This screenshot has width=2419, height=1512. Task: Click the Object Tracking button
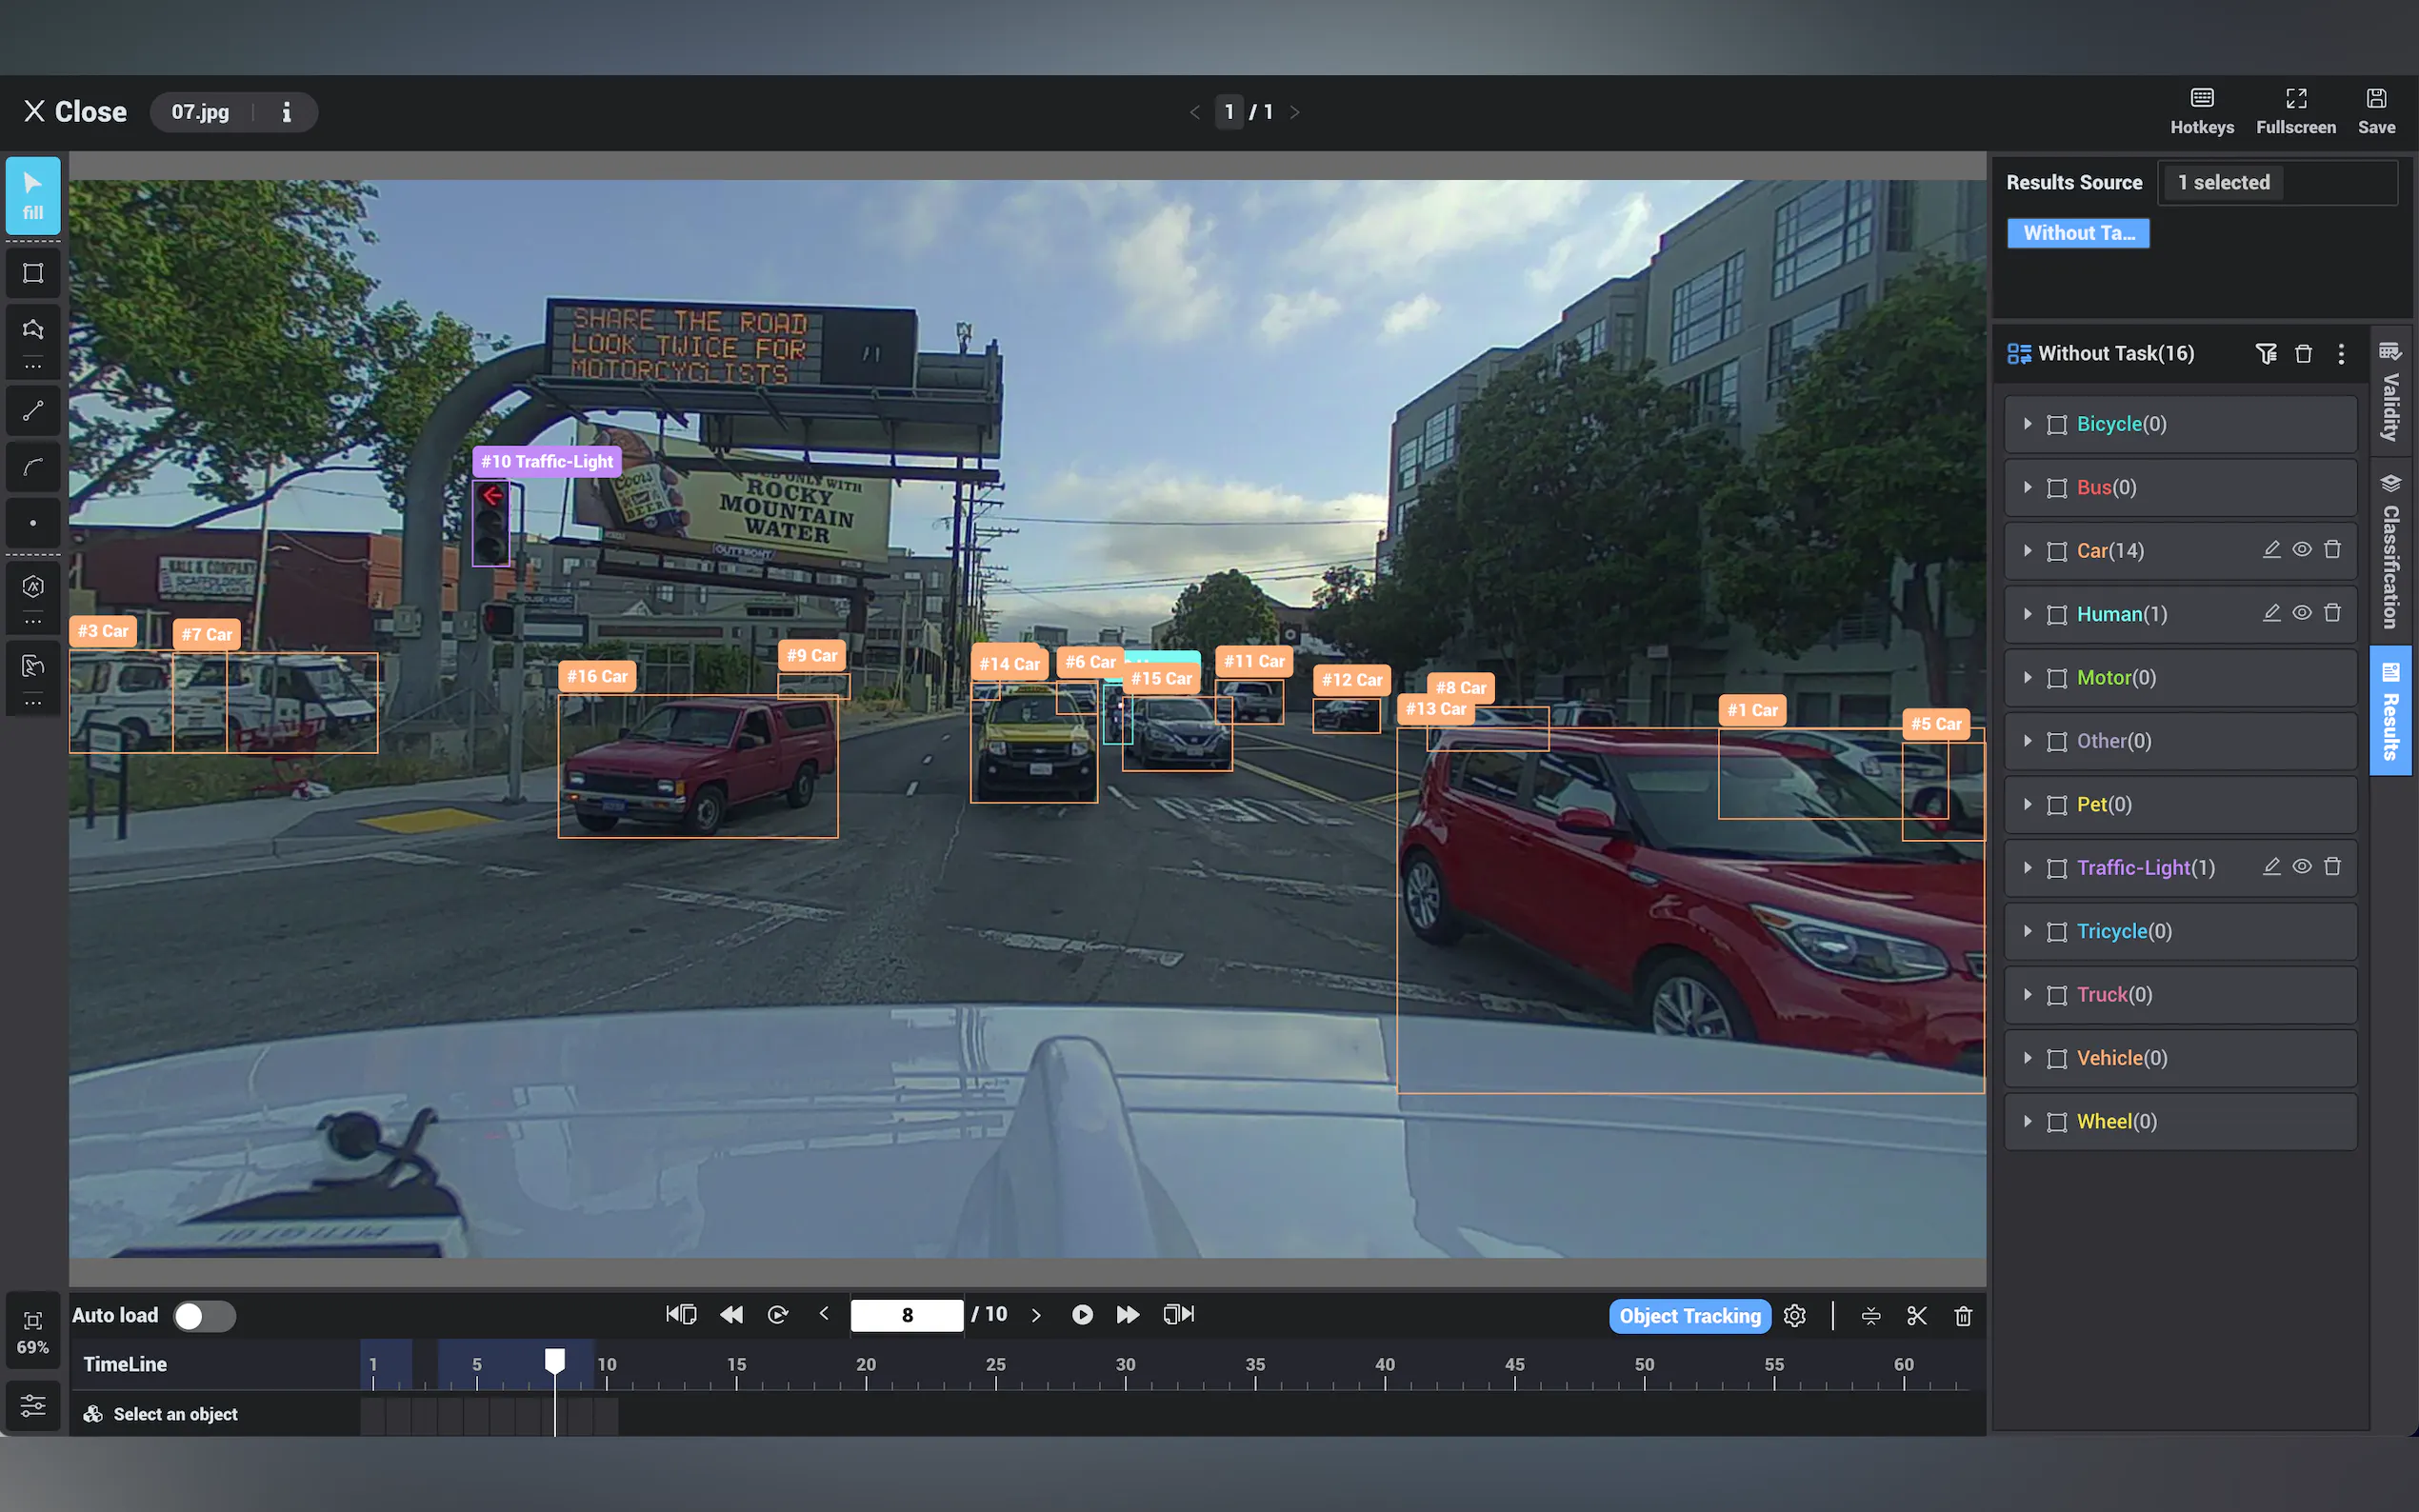click(1689, 1316)
